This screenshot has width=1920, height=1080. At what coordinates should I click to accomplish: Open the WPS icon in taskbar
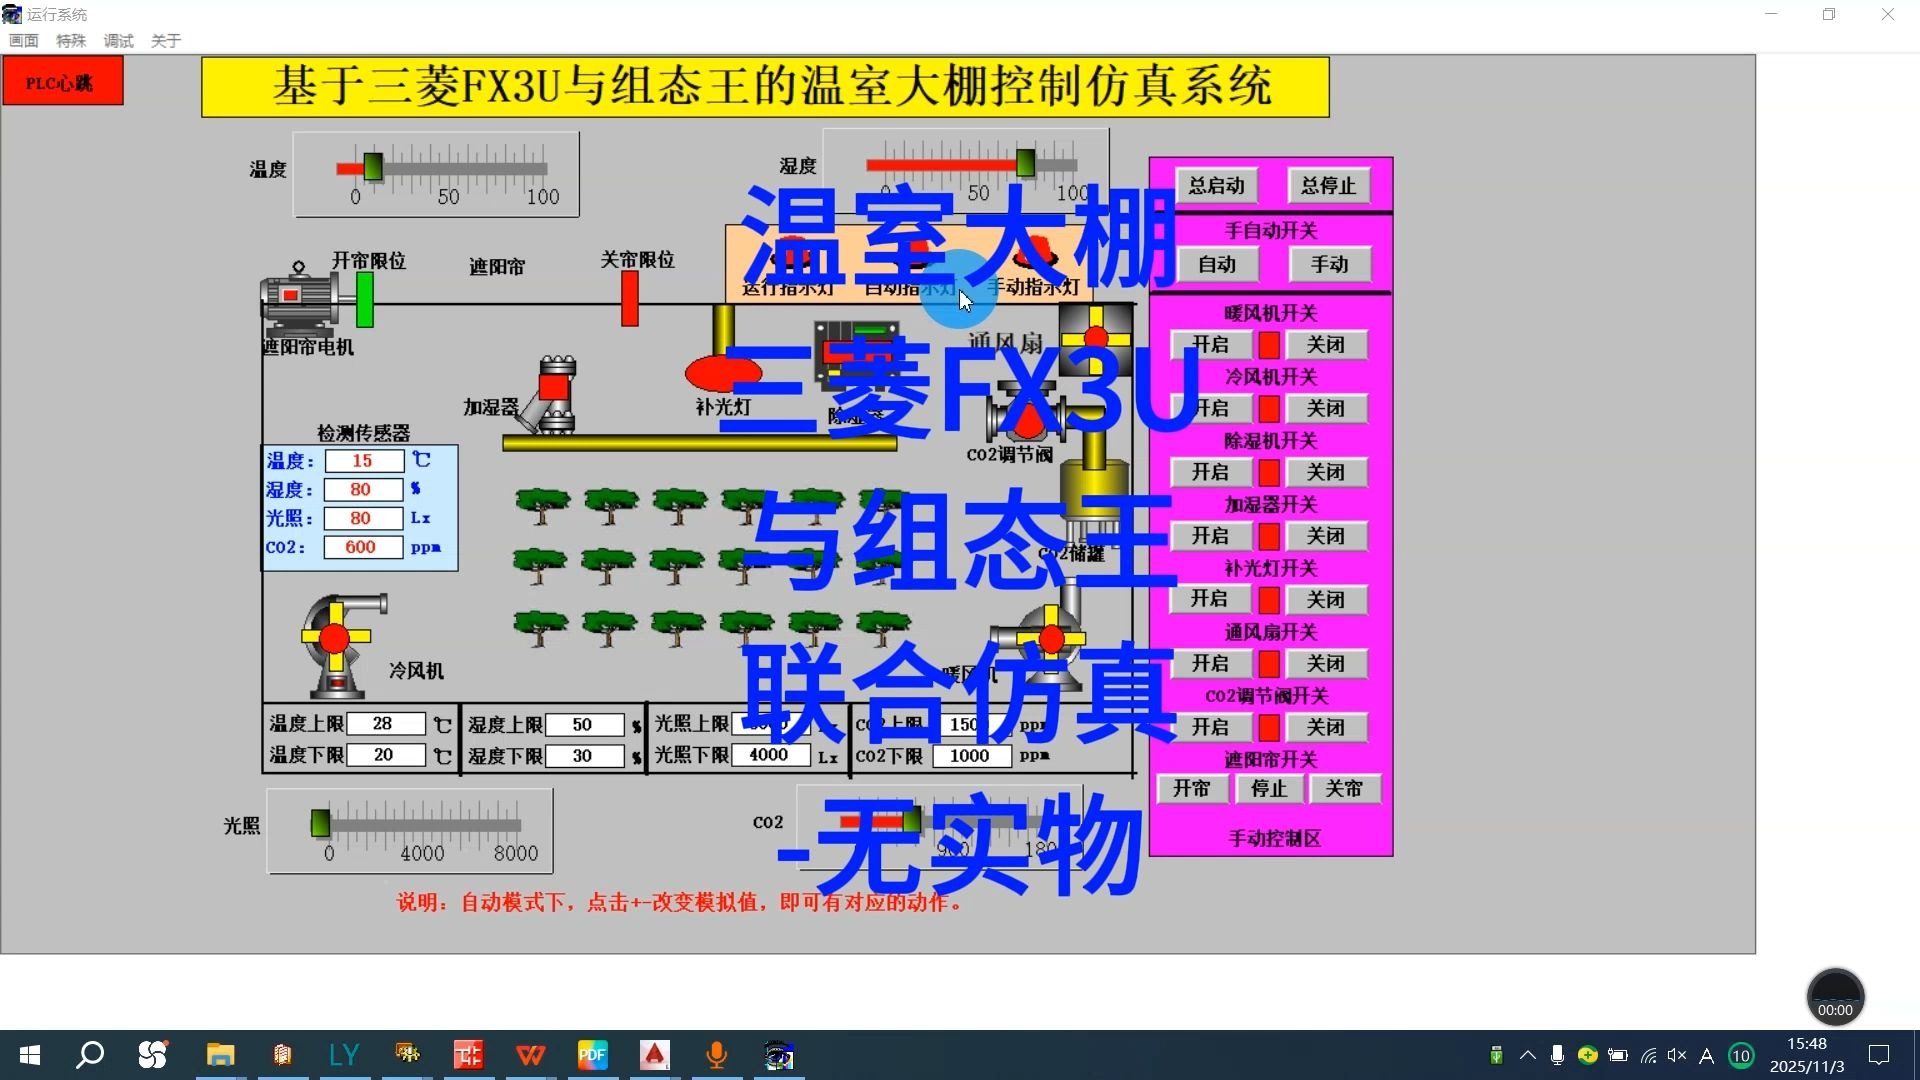[530, 1055]
